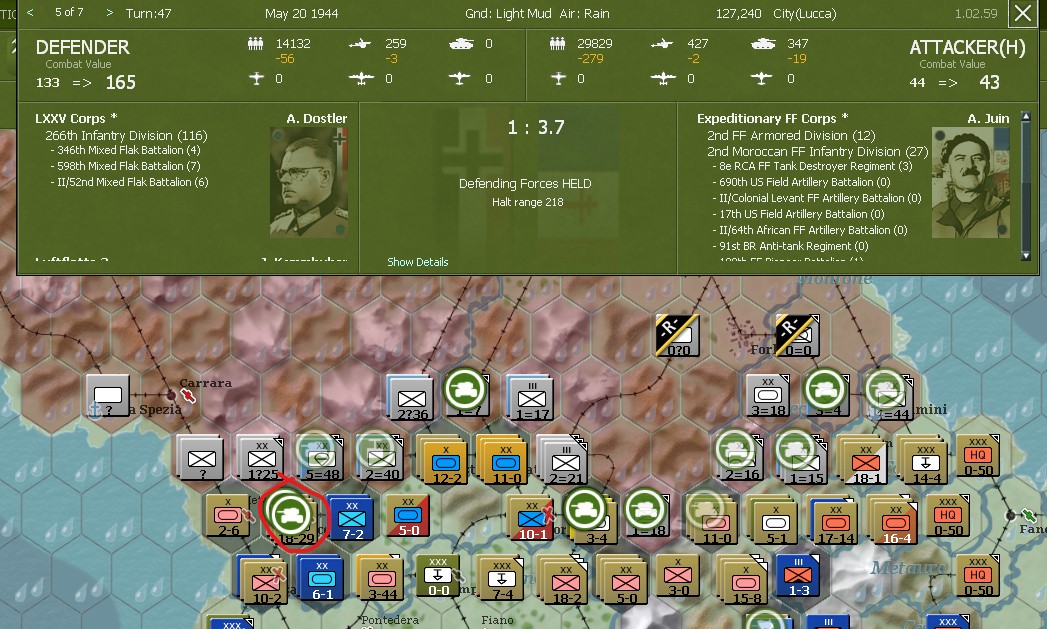
Task: Select German counter 2=40
Action: tap(381, 459)
